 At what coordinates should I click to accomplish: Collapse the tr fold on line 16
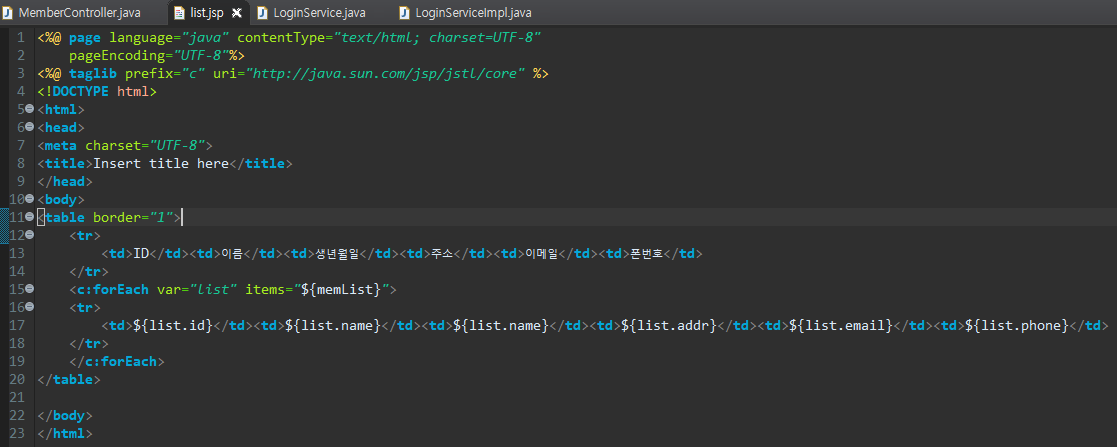click(x=29, y=307)
